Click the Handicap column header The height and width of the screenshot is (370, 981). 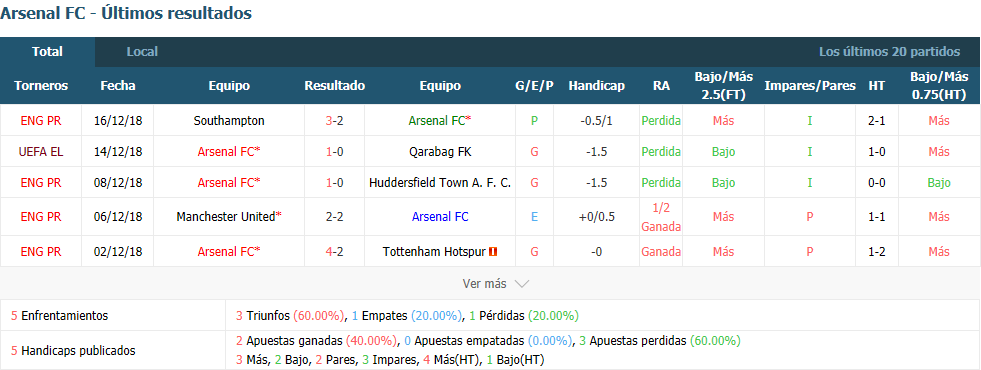tap(596, 86)
